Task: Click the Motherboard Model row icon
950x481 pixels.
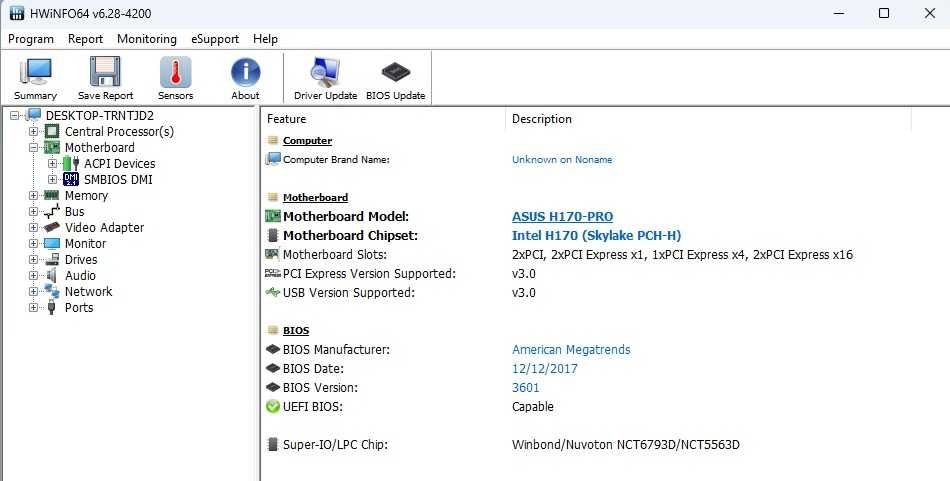Action: point(273,216)
